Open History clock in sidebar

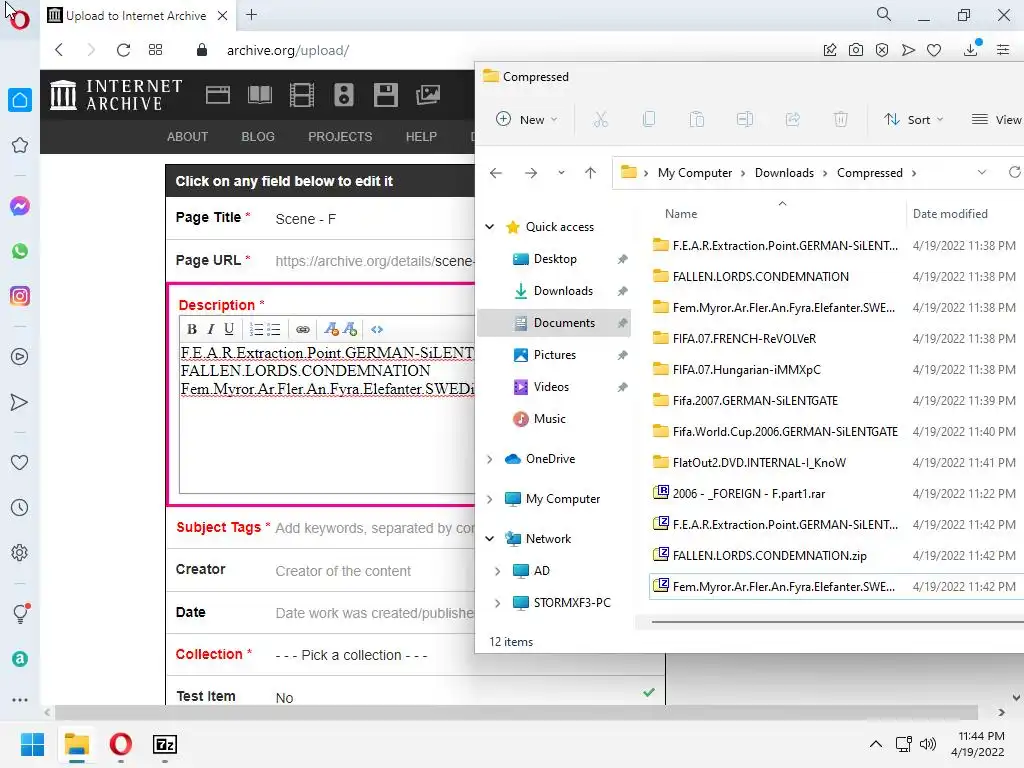(20, 507)
